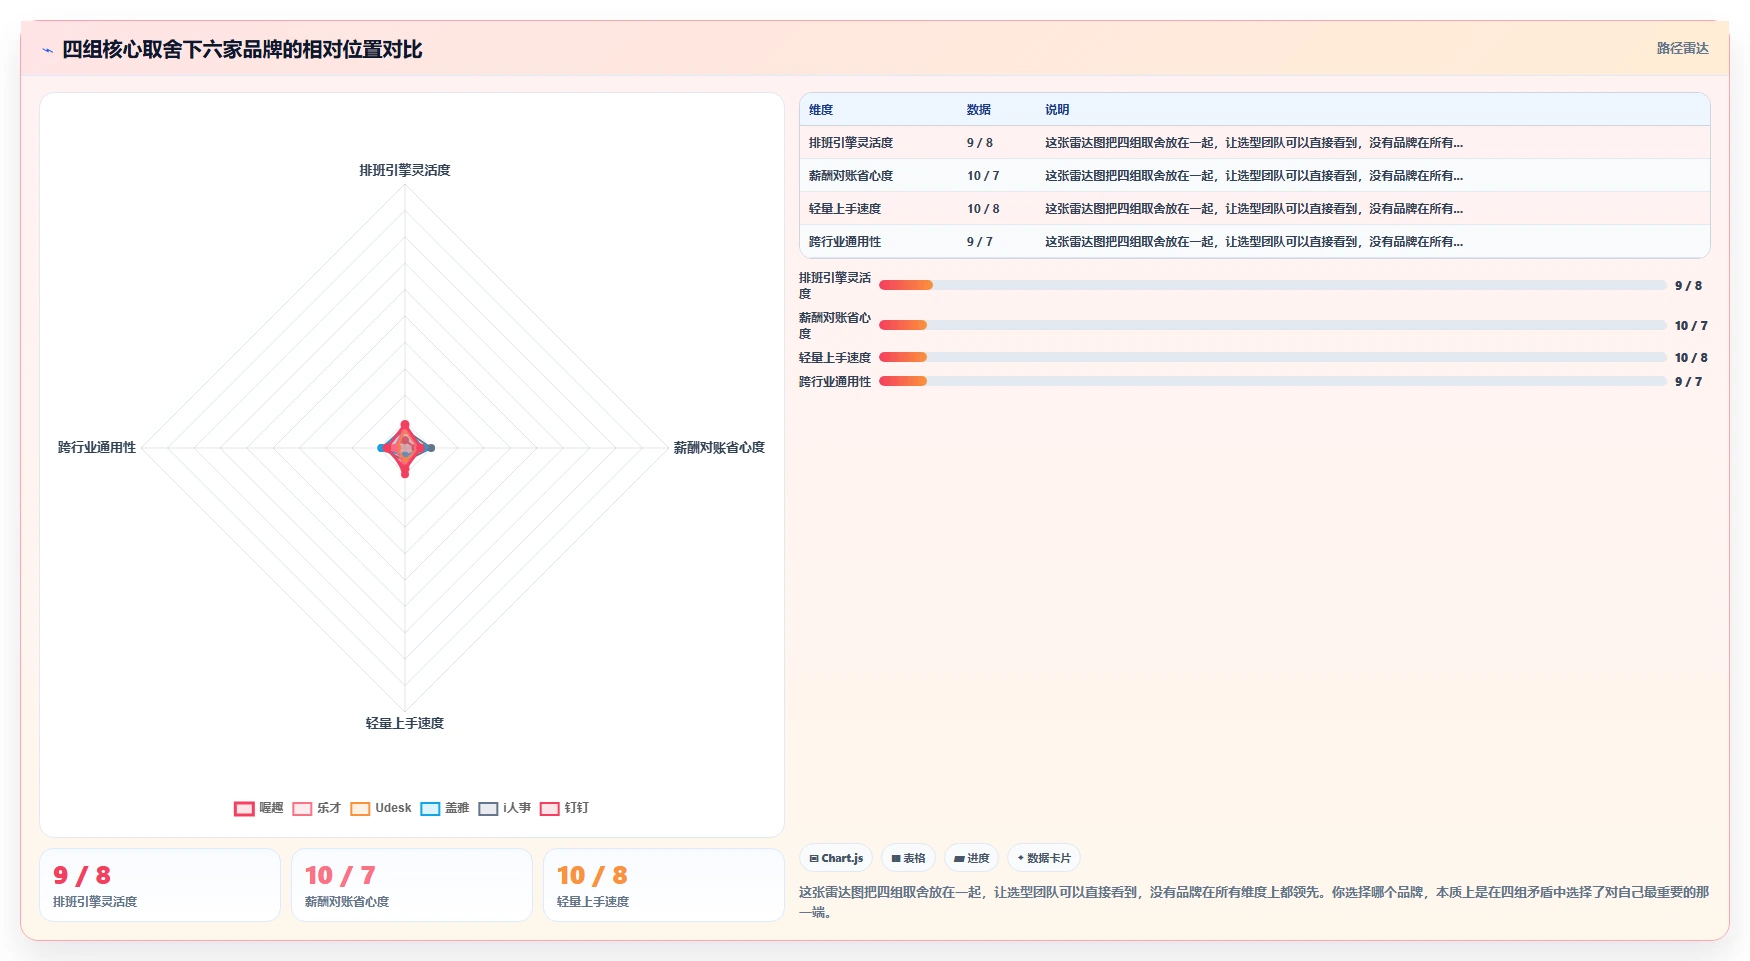The width and height of the screenshot is (1750, 961).
Task: Select the 数据 column header
Action: point(978,110)
